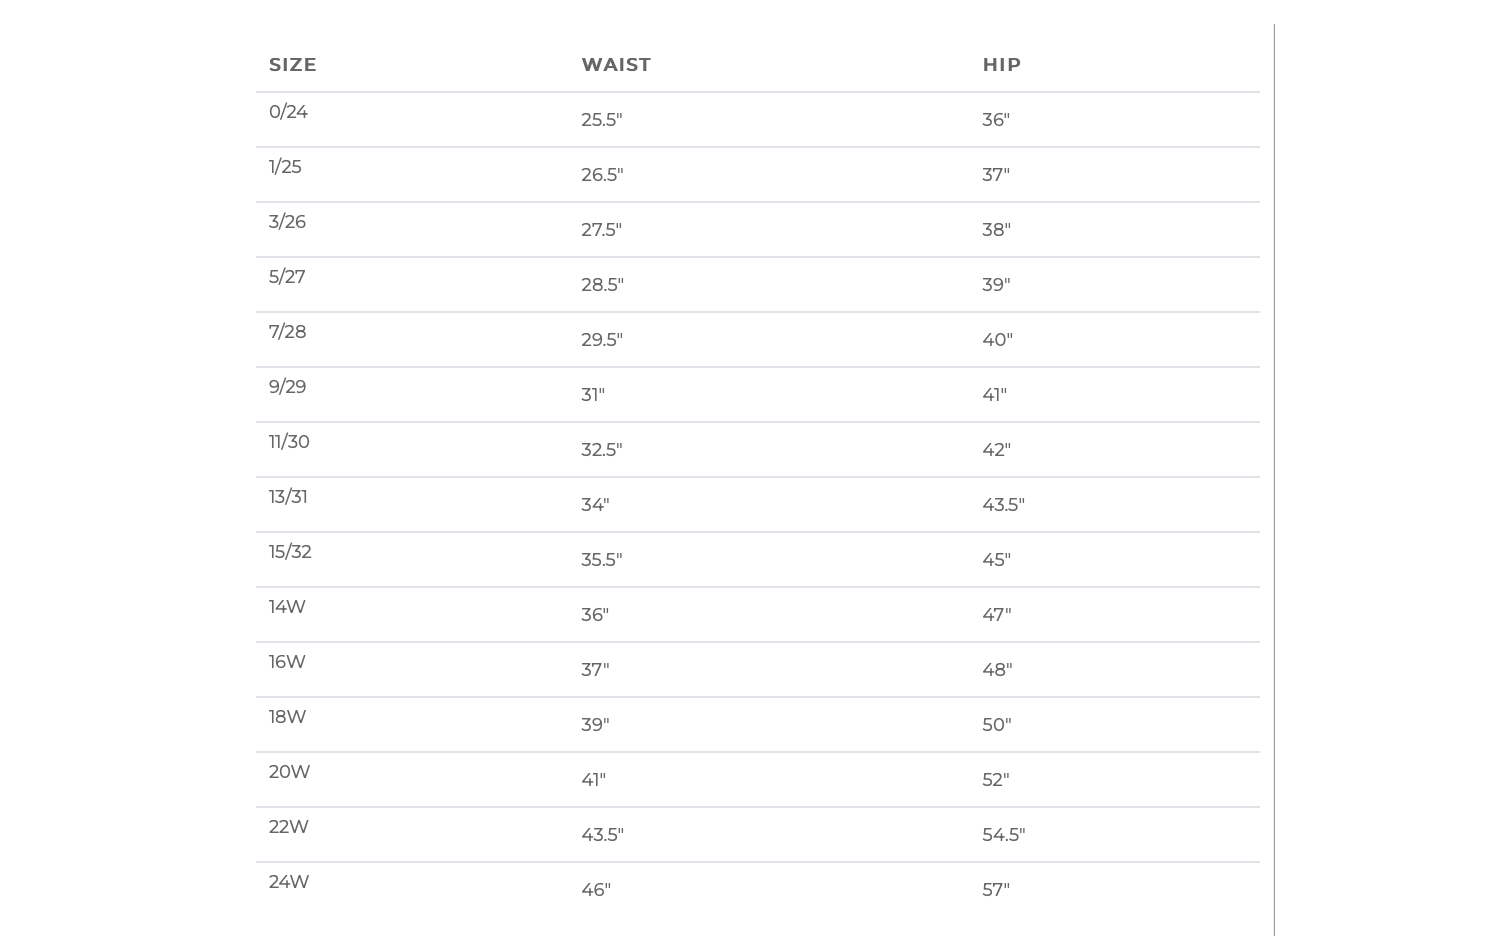Select the 35.5" waist measurement

[x=602, y=560]
